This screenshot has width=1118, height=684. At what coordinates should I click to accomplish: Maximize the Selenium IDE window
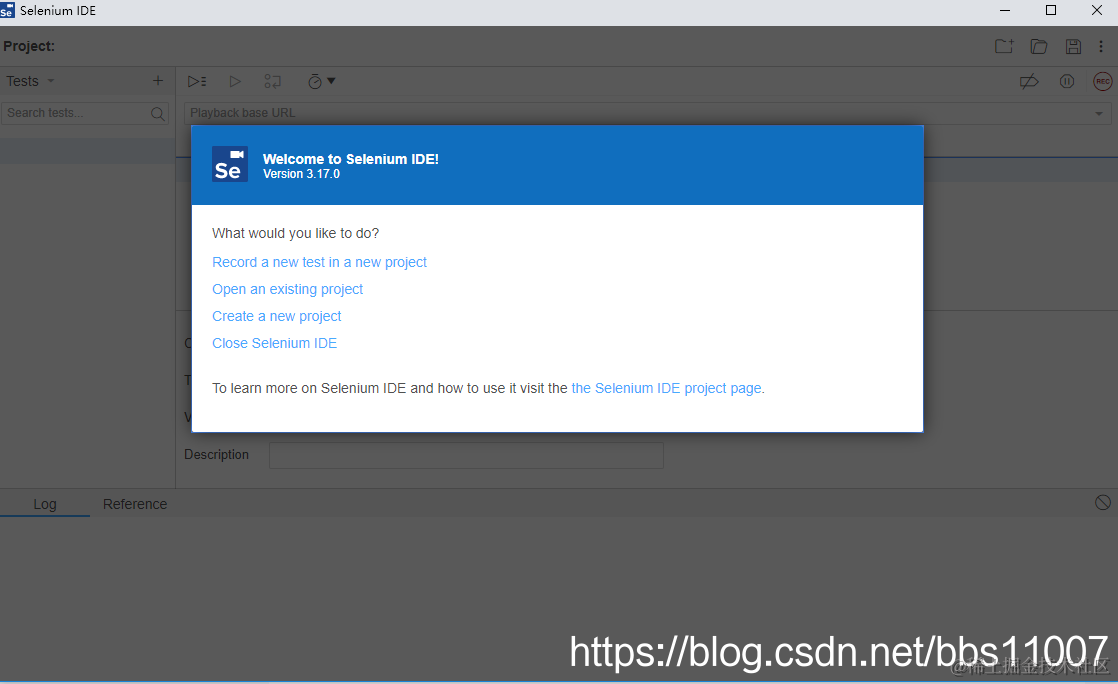[x=1051, y=10]
